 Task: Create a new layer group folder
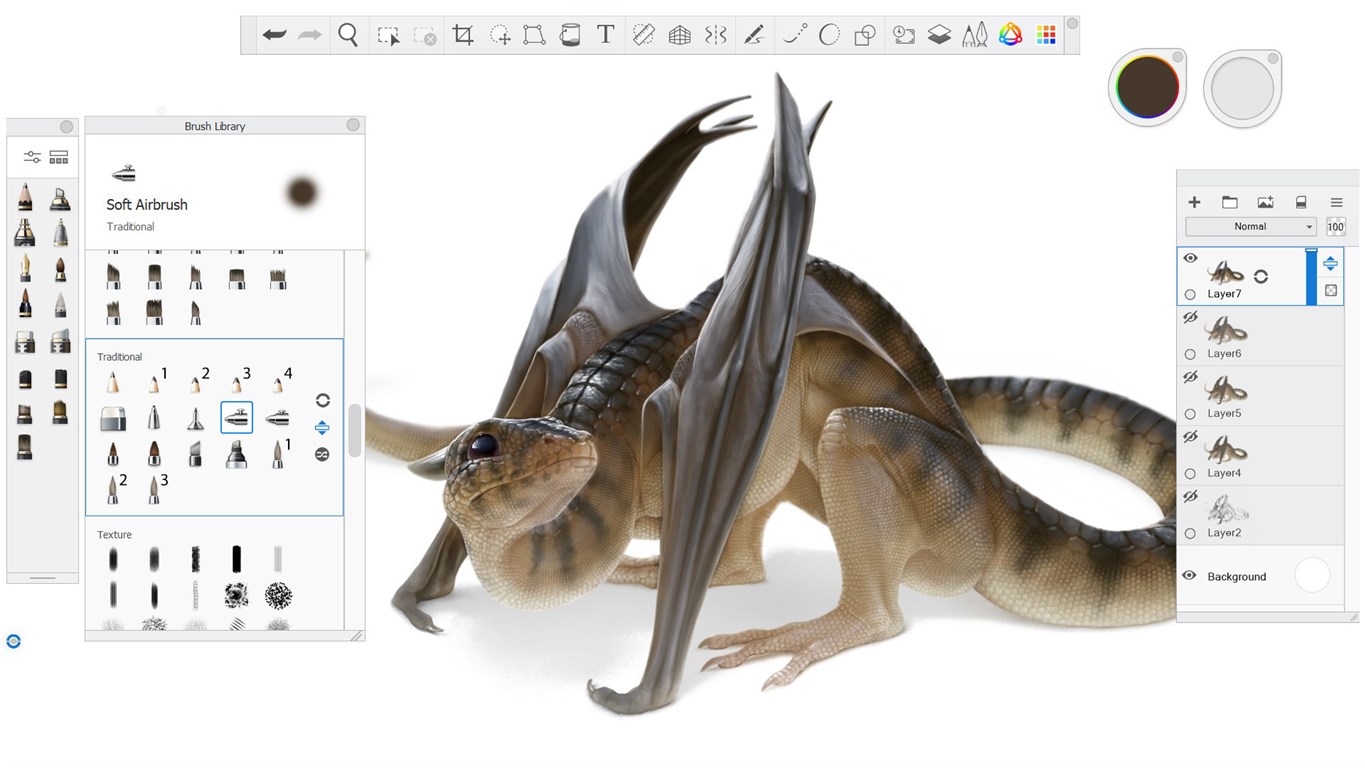tap(1230, 202)
